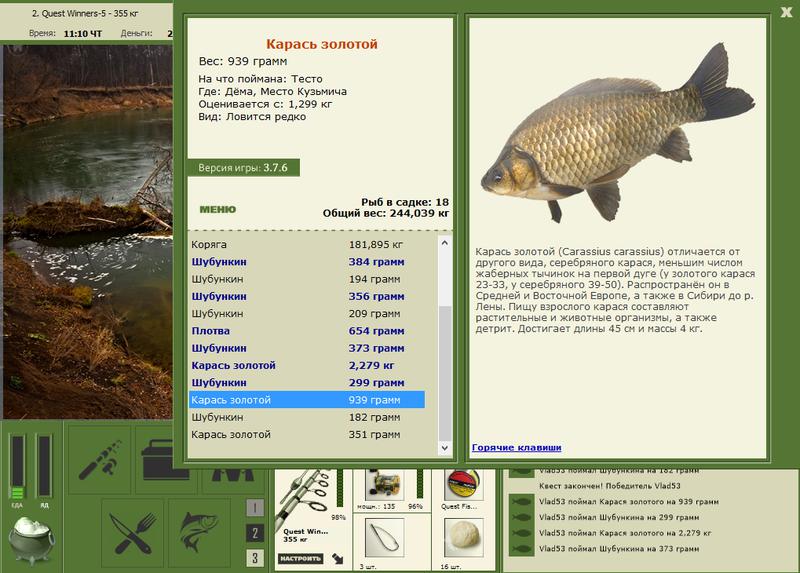The height and width of the screenshot is (573, 800).
Task: Select Шубункин 373 грамм row
Action: tap(307, 348)
